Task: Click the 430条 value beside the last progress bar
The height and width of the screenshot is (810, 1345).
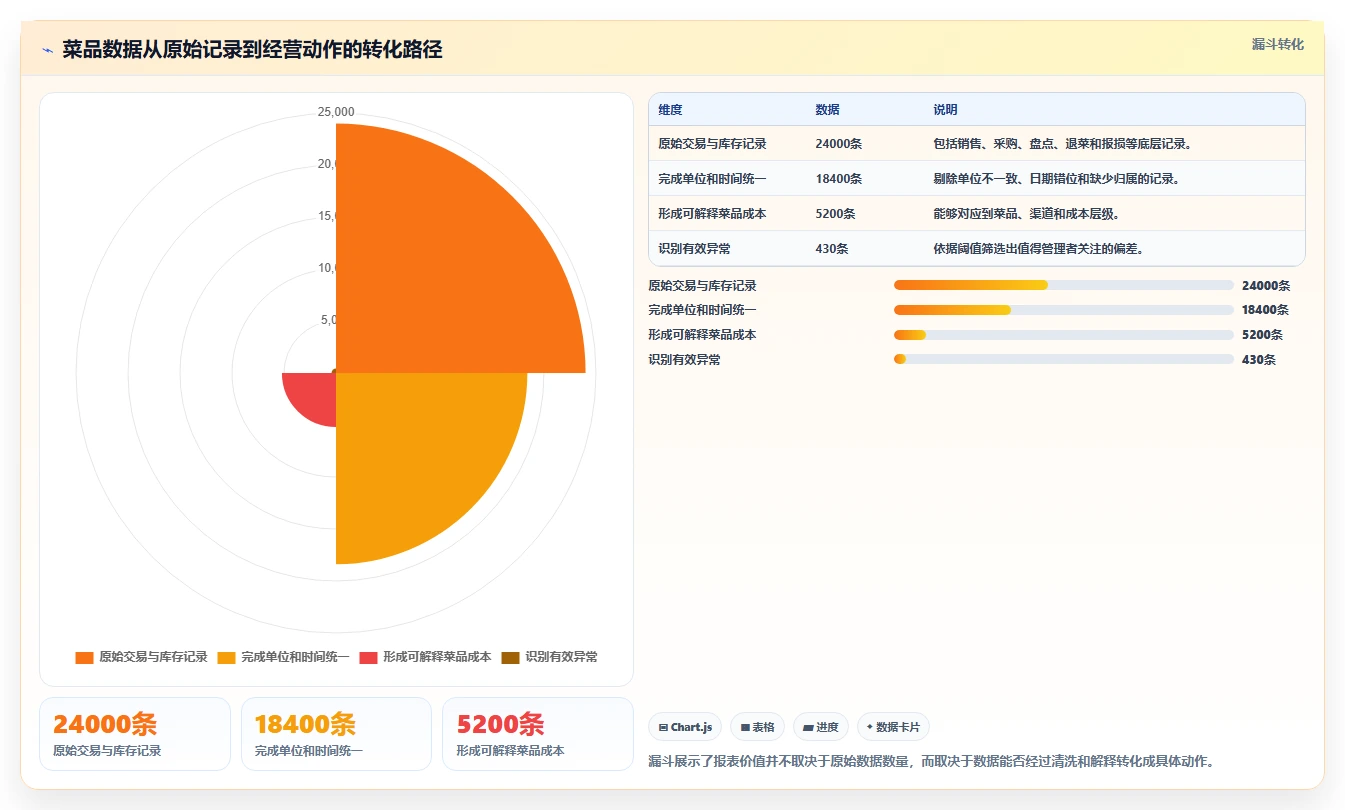Action: pyautogui.click(x=1259, y=359)
